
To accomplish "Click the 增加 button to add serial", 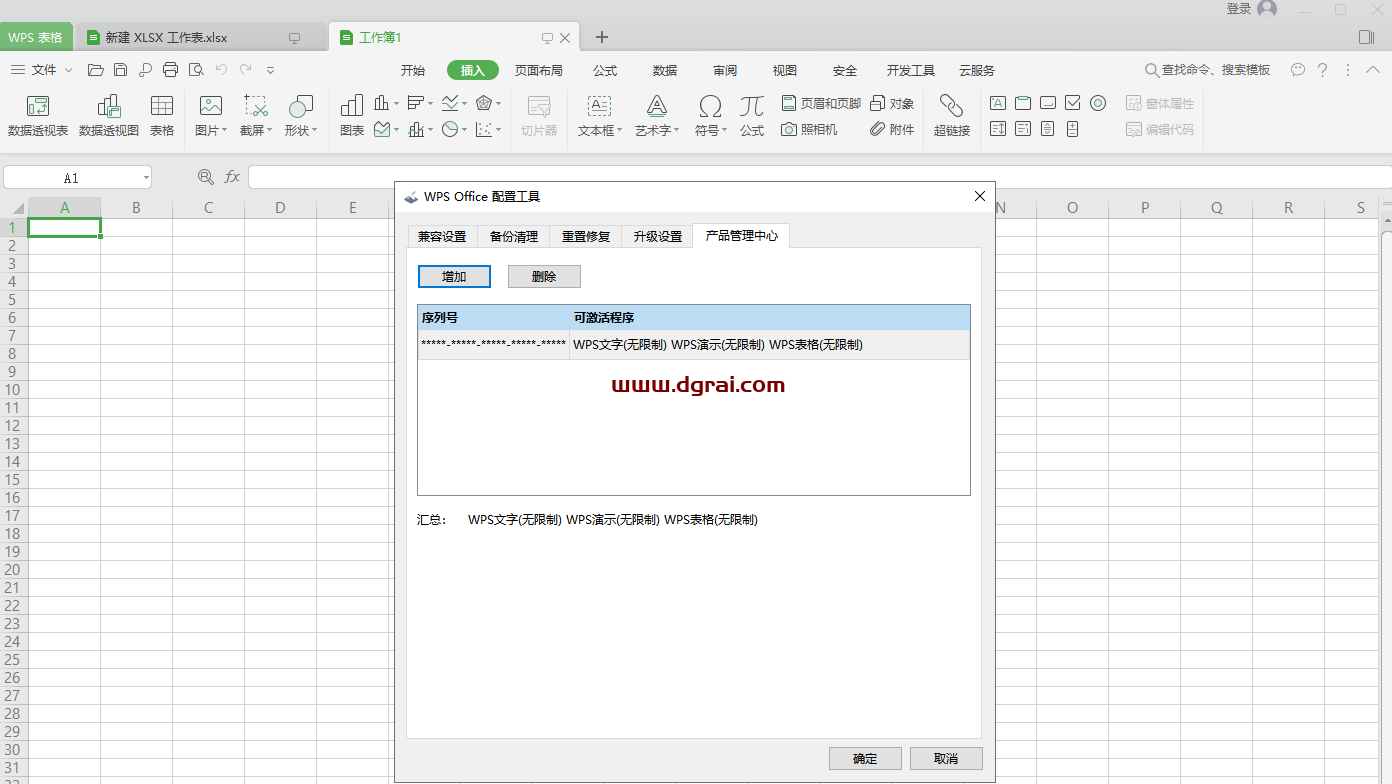I will point(454,276).
